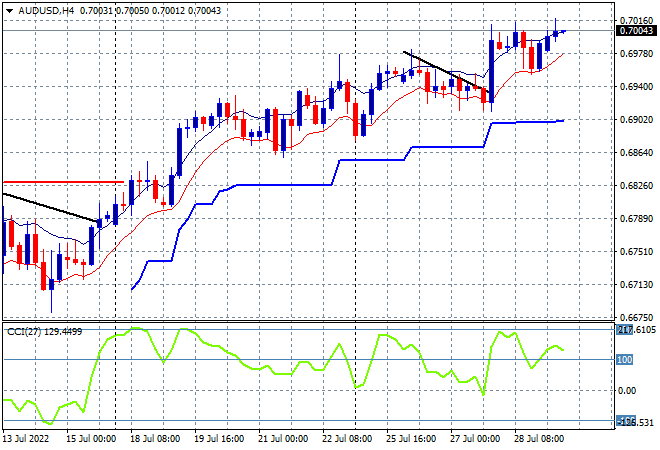Select price scale level 0.69020
The image size is (660, 450).
[x=636, y=120]
